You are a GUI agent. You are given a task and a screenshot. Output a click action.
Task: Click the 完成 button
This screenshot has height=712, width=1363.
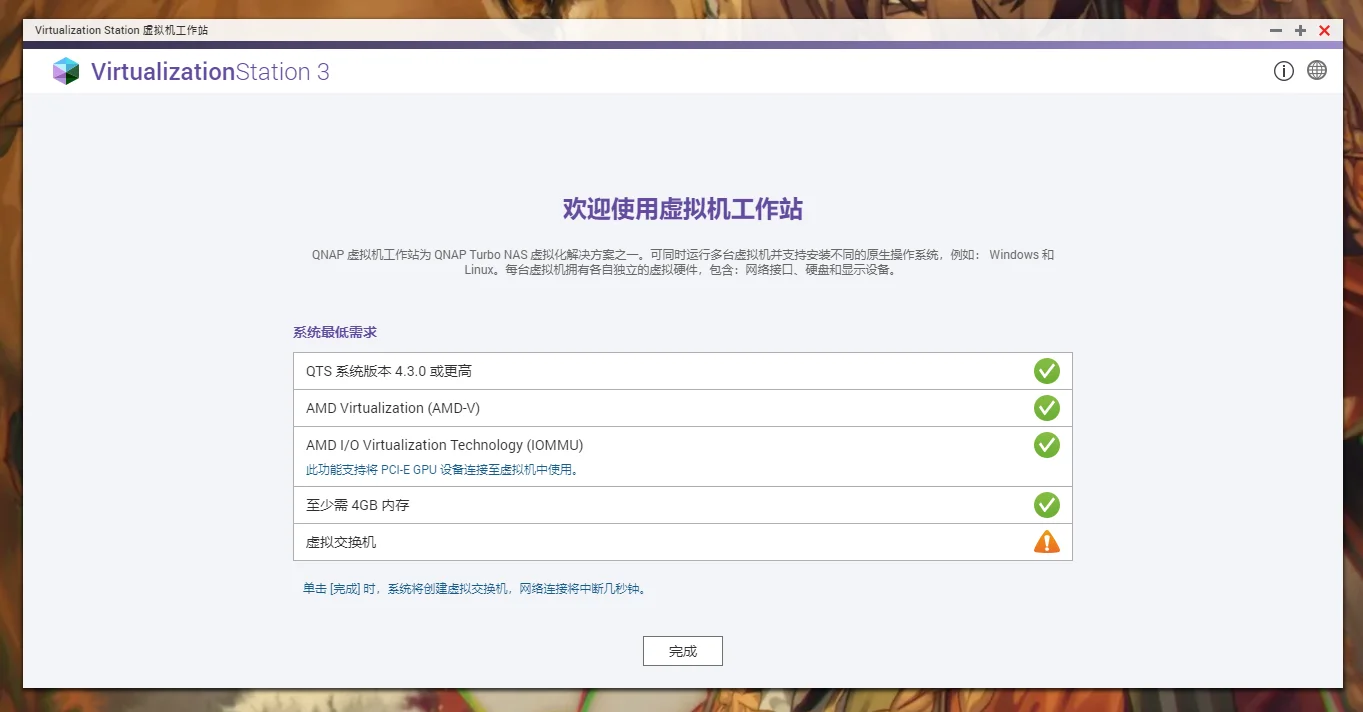(682, 651)
